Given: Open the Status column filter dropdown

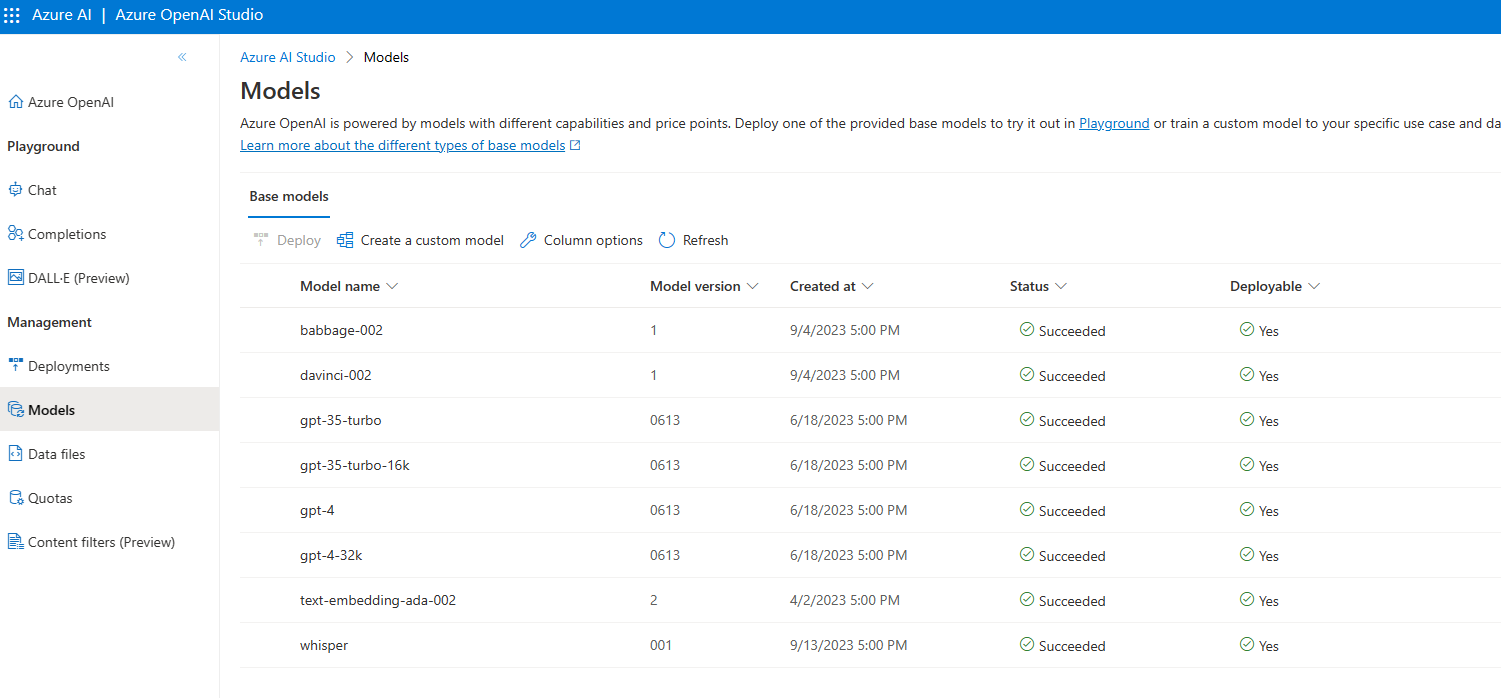Looking at the screenshot, I should pos(1060,286).
